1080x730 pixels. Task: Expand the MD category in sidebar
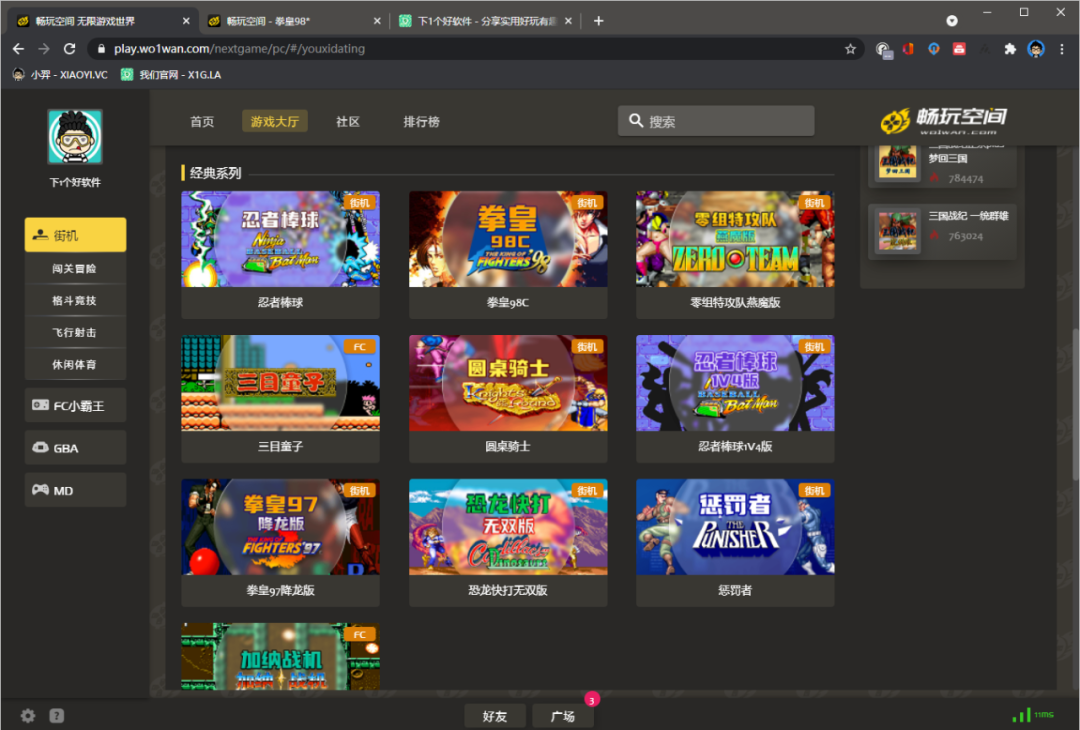point(75,490)
